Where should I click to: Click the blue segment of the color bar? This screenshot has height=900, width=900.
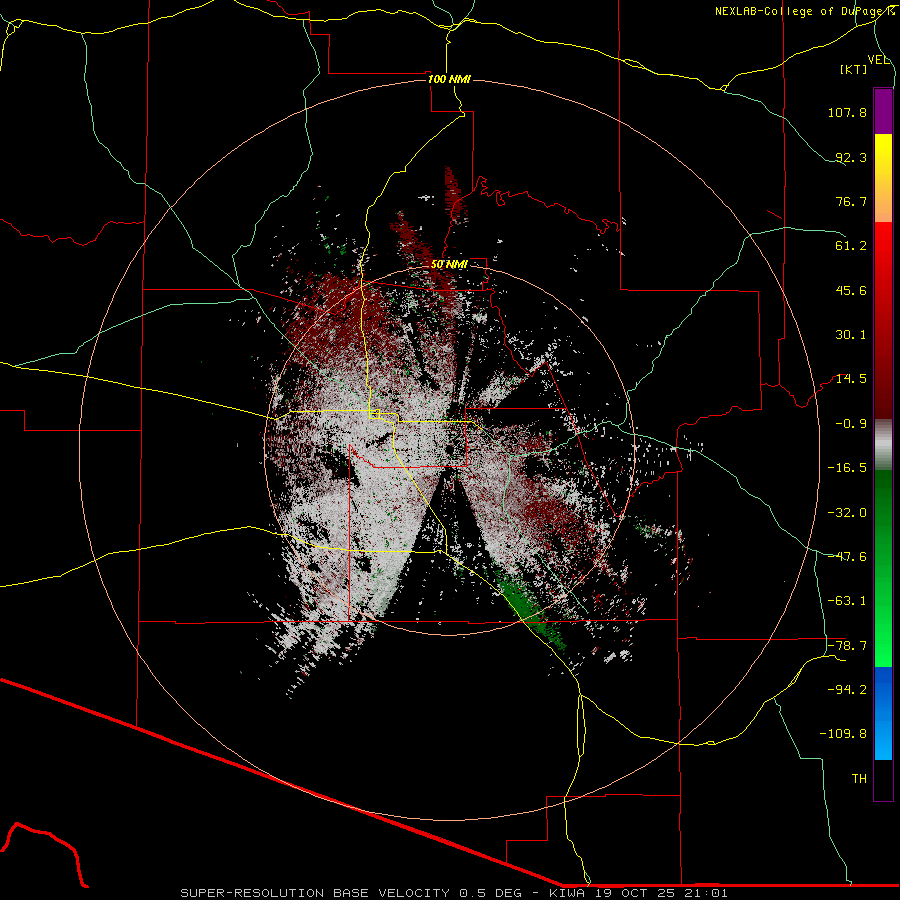883,713
